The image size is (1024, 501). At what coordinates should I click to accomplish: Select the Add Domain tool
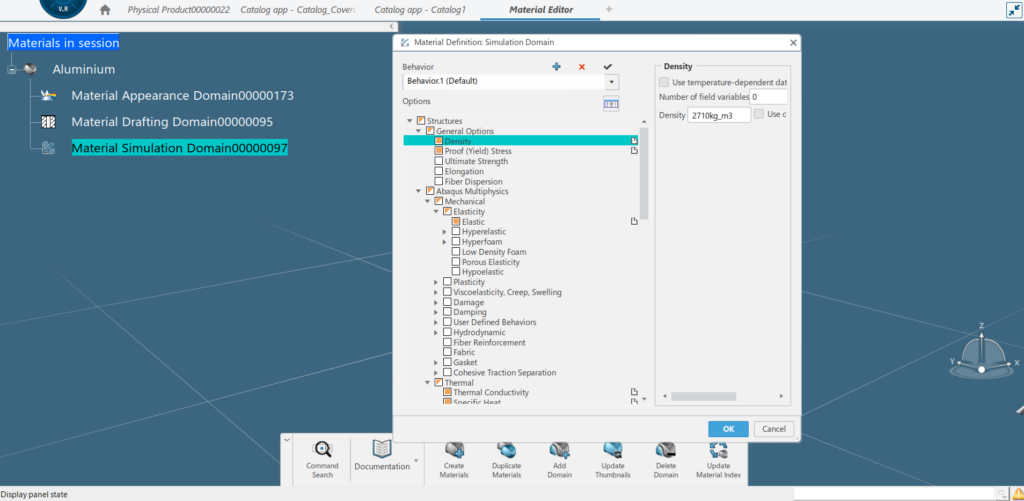click(559, 451)
